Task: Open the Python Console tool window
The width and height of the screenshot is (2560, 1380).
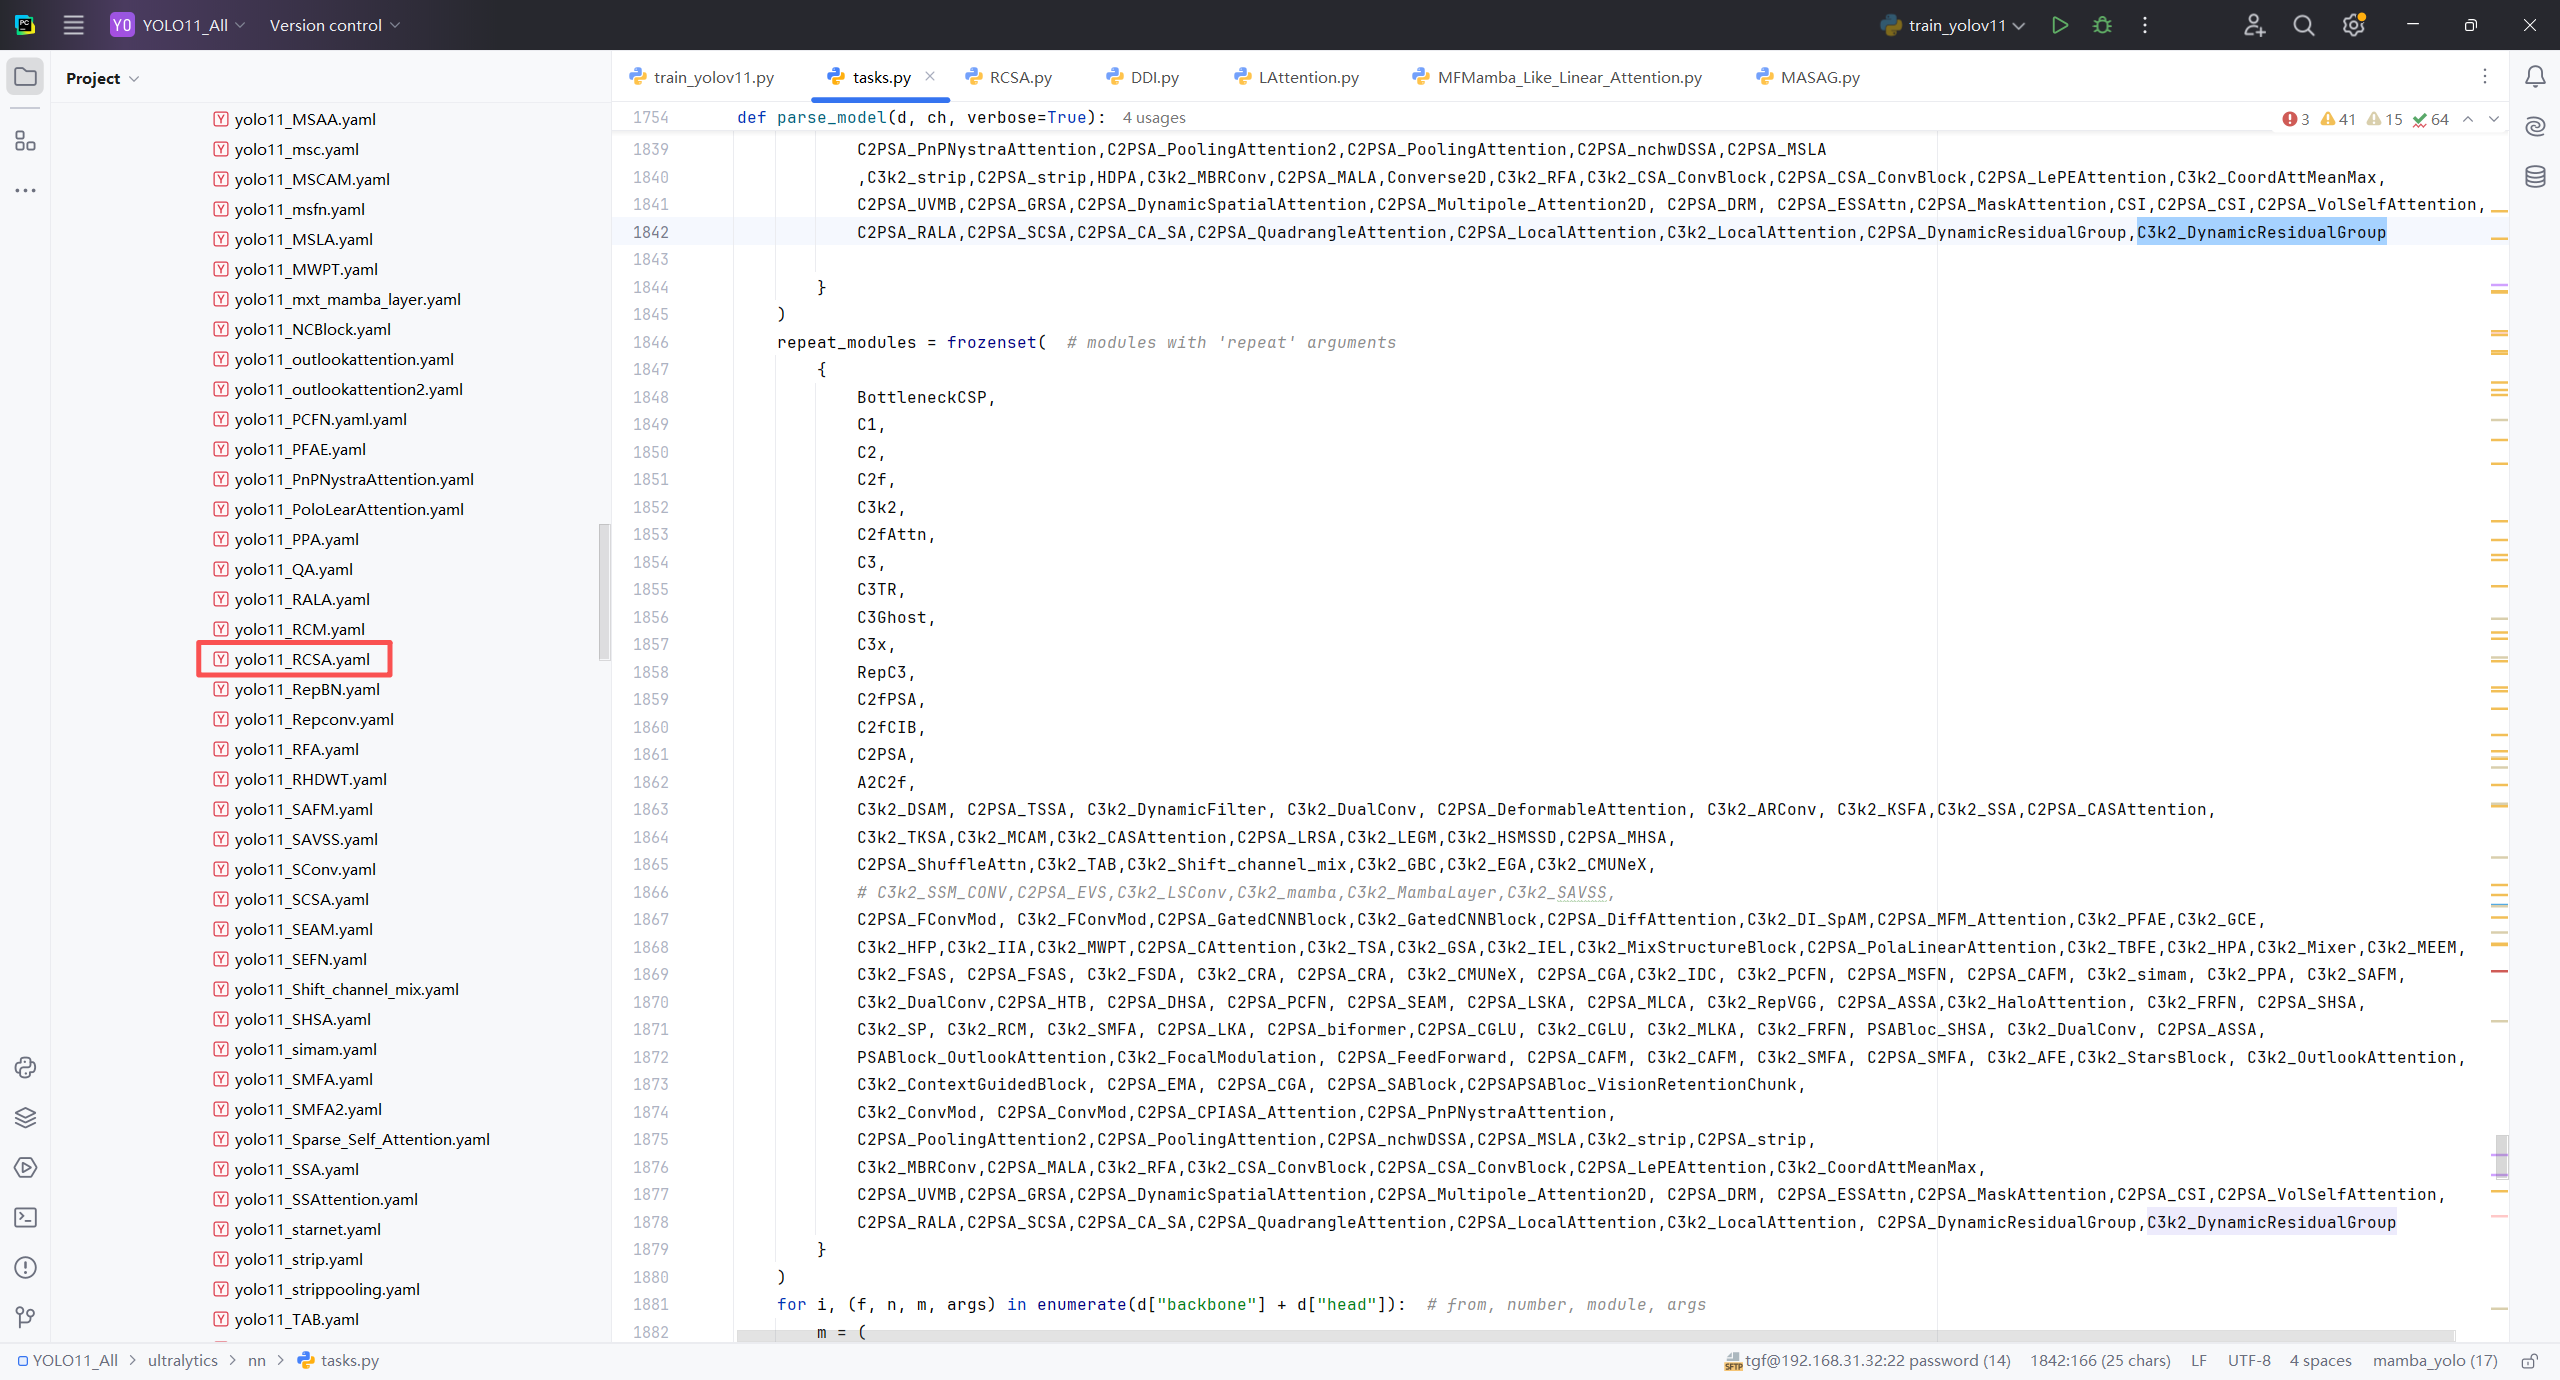Action: (x=25, y=1067)
